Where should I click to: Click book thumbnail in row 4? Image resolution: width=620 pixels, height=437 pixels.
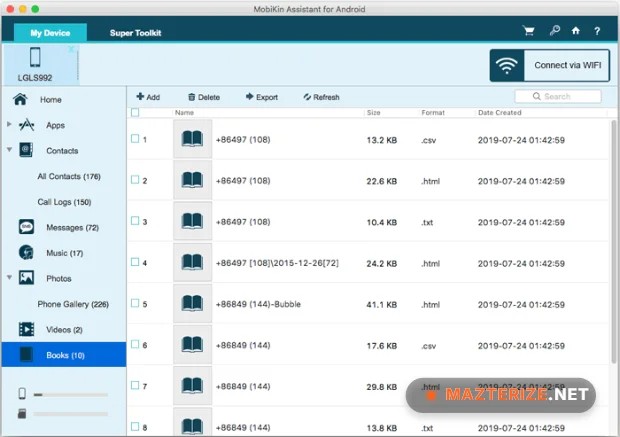193,262
